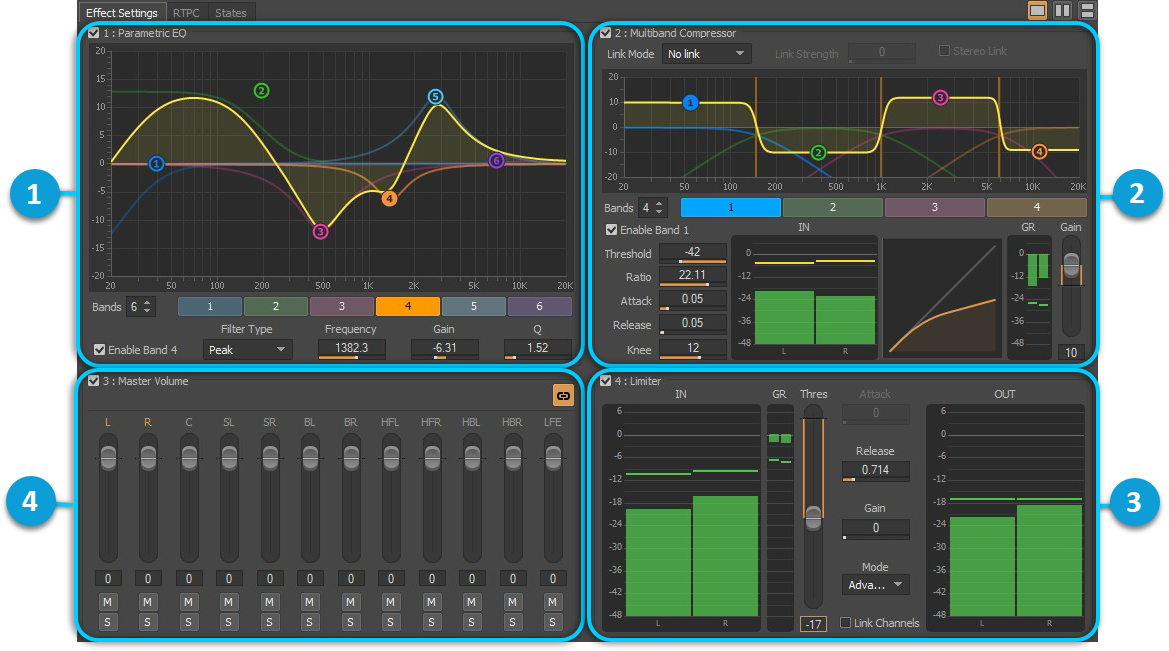Switch to two-column split layout view
The width and height of the screenshot is (1169, 651).
pyautogui.click(x=1061, y=9)
